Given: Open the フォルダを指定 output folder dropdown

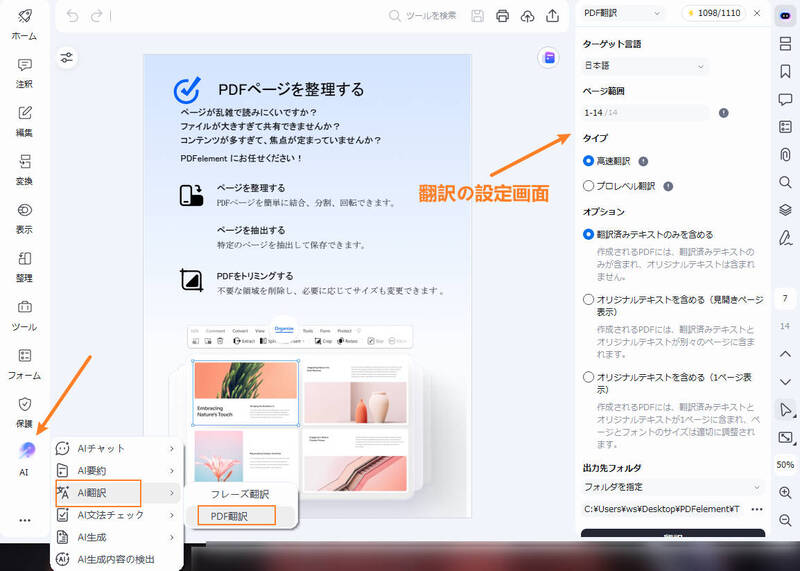Looking at the screenshot, I should tap(672, 487).
